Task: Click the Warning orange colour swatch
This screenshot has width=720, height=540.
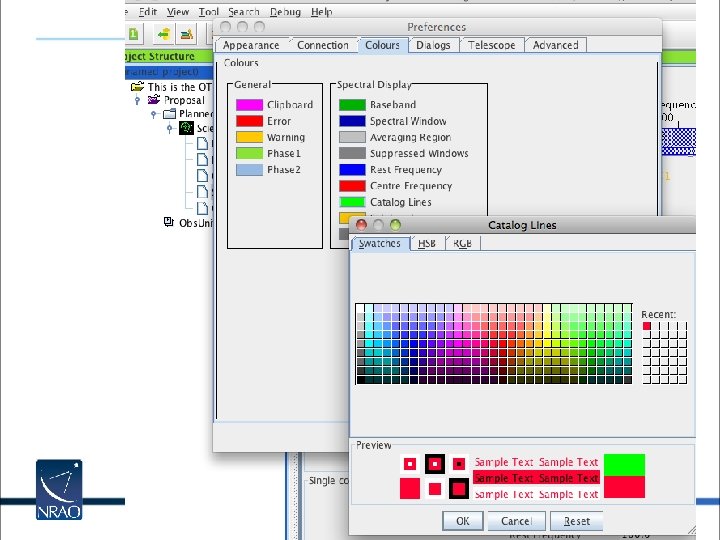Action: click(249, 137)
